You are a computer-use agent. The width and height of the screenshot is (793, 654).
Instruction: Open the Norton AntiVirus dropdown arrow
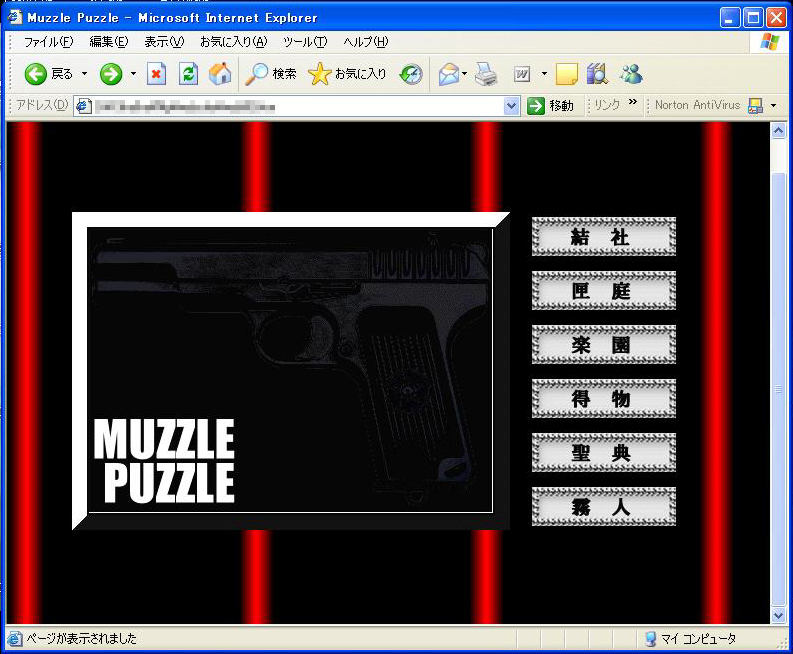tap(773, 106)
